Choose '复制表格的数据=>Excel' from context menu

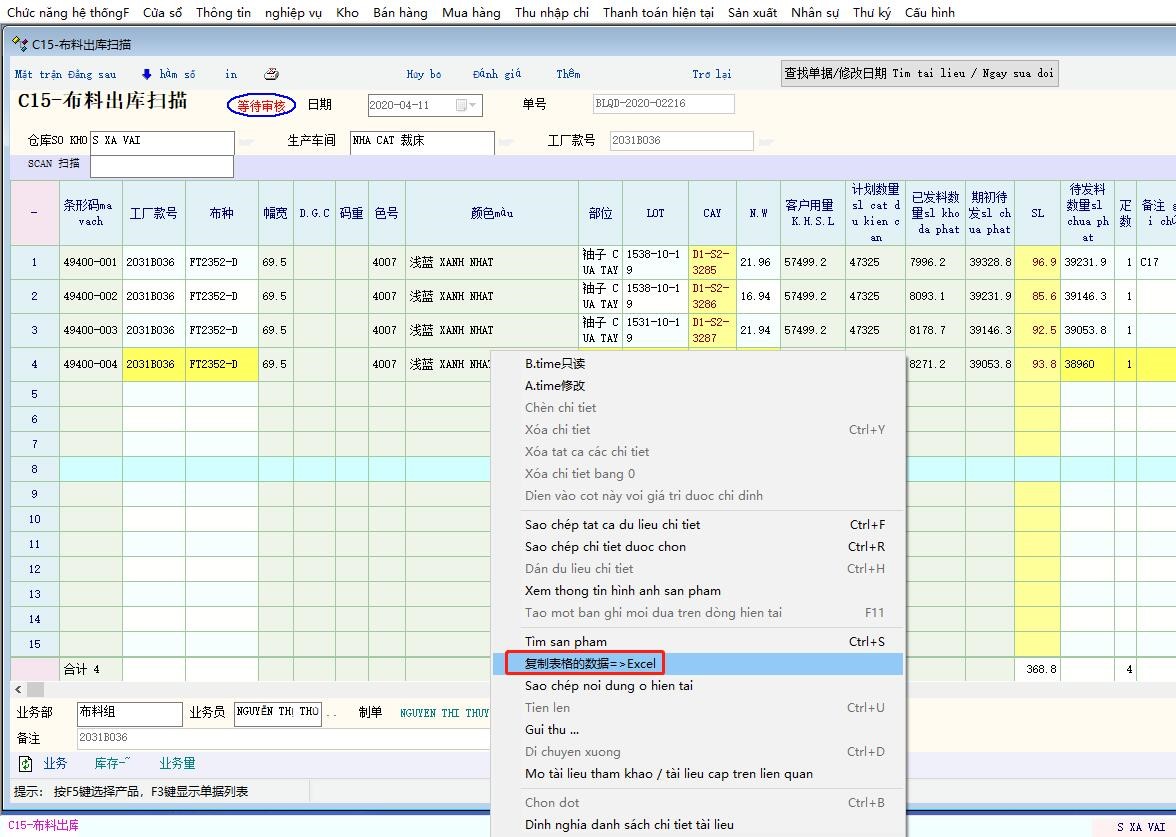pos(591,664)
